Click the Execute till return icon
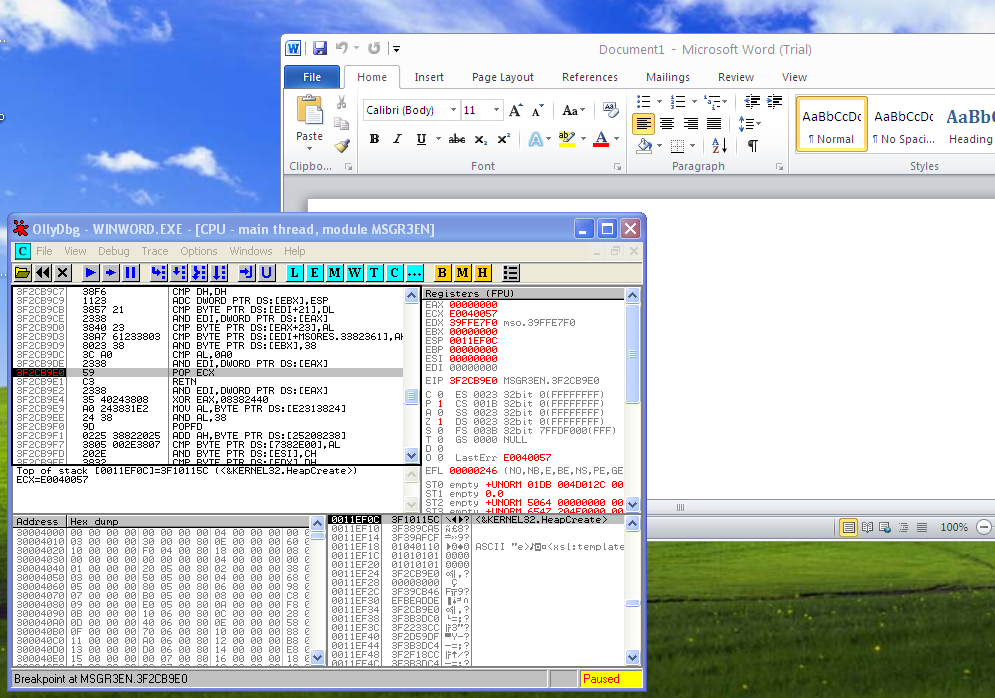 [x=246, y=273]
